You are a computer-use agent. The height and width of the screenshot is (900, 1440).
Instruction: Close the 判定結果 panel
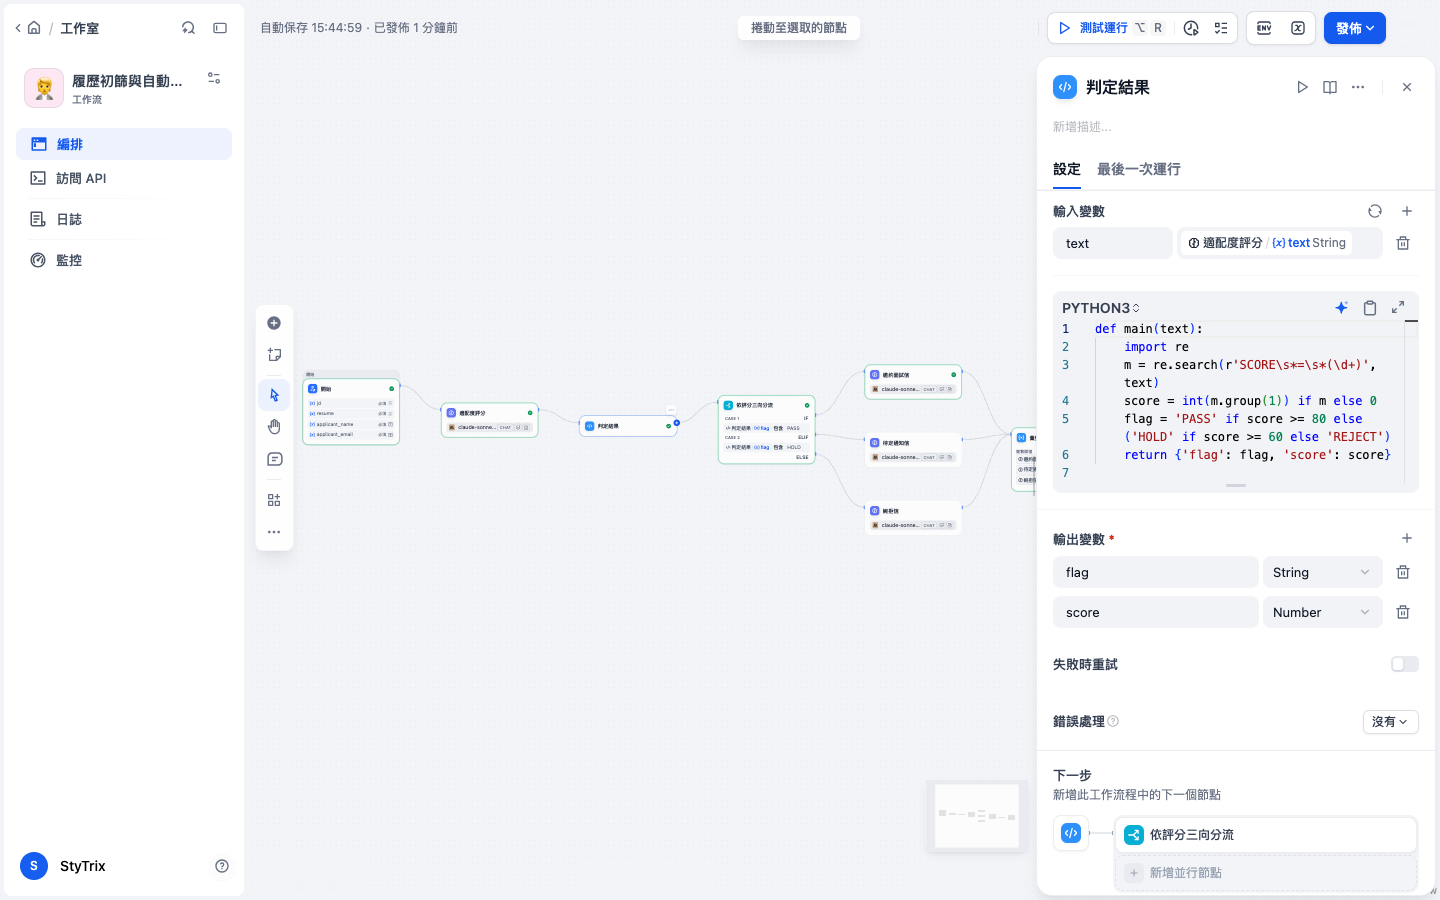coord(1407,87)
